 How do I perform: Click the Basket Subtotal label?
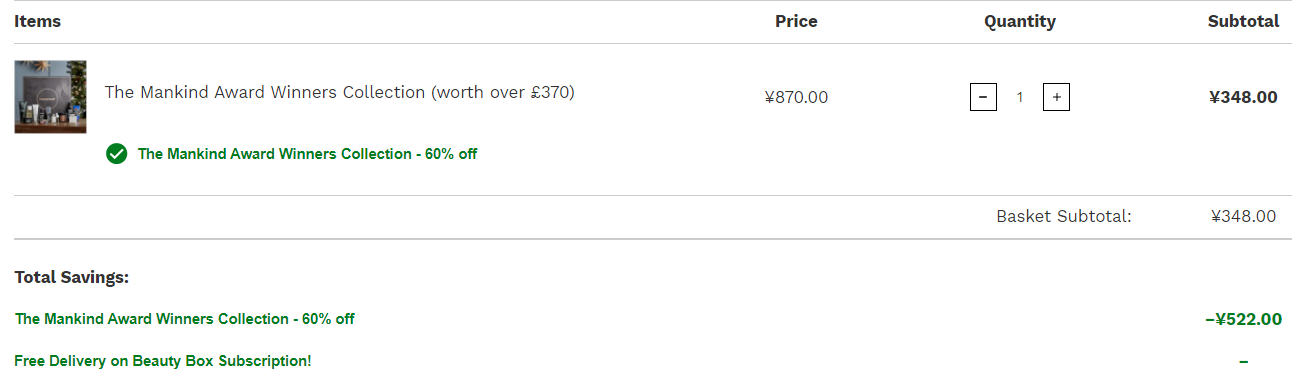point(1064,216)
